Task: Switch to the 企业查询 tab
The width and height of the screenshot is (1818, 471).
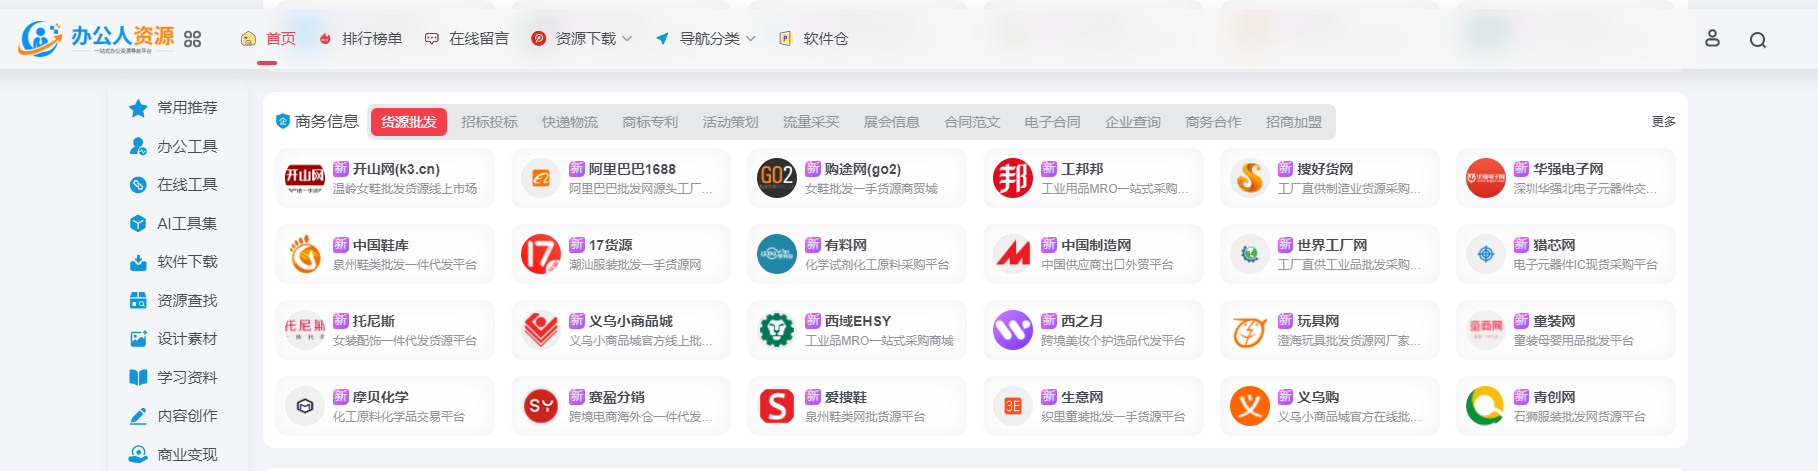Action: pyautogui.click(x=1133, y=122)
